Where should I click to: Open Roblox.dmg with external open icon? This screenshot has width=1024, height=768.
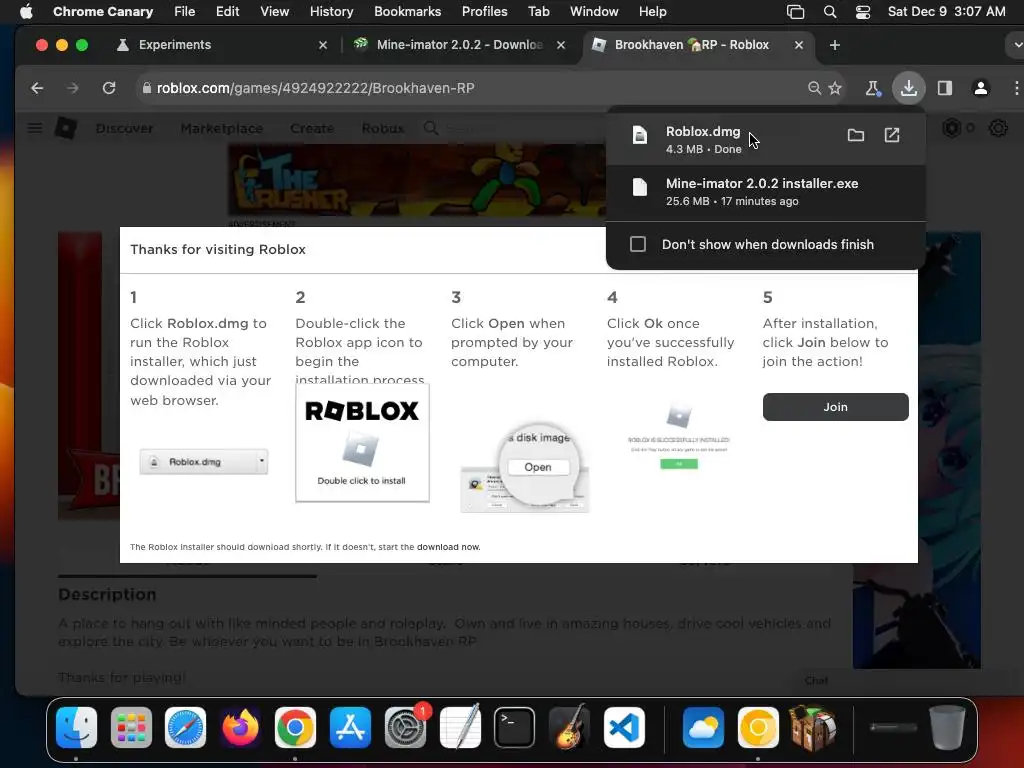coord(892,135)
